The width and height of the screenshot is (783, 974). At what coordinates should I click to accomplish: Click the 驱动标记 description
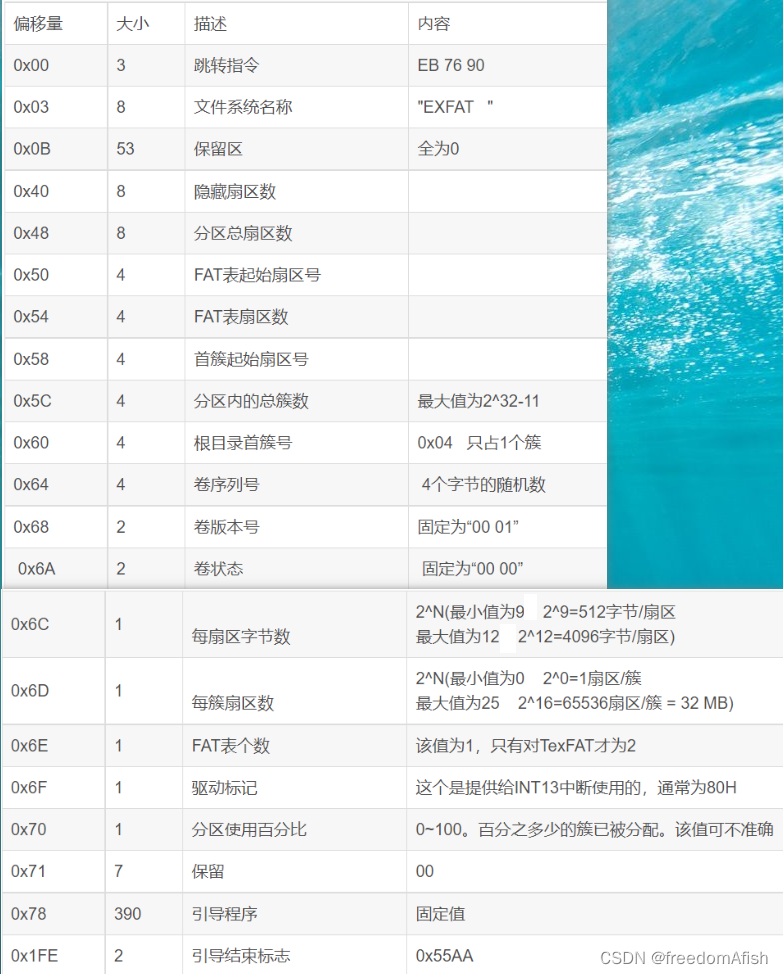[x=224, y=787]
